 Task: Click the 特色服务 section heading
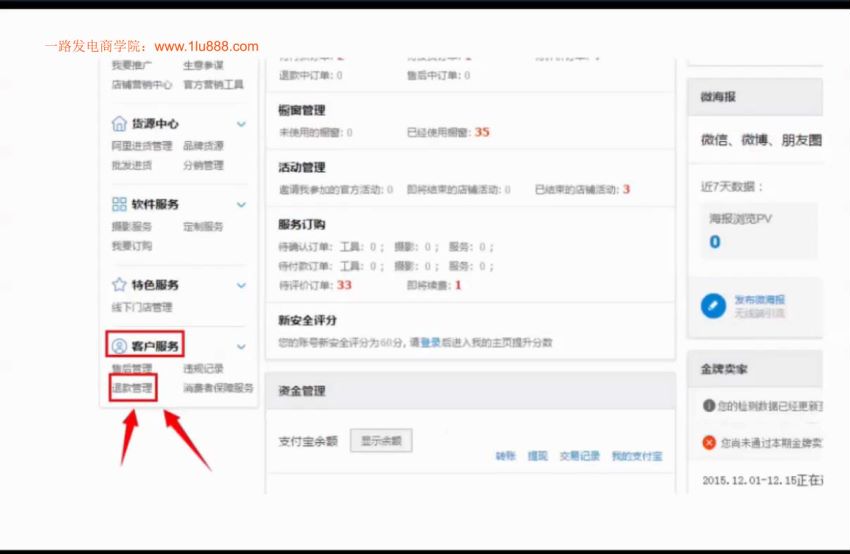[x=155, y=285]
